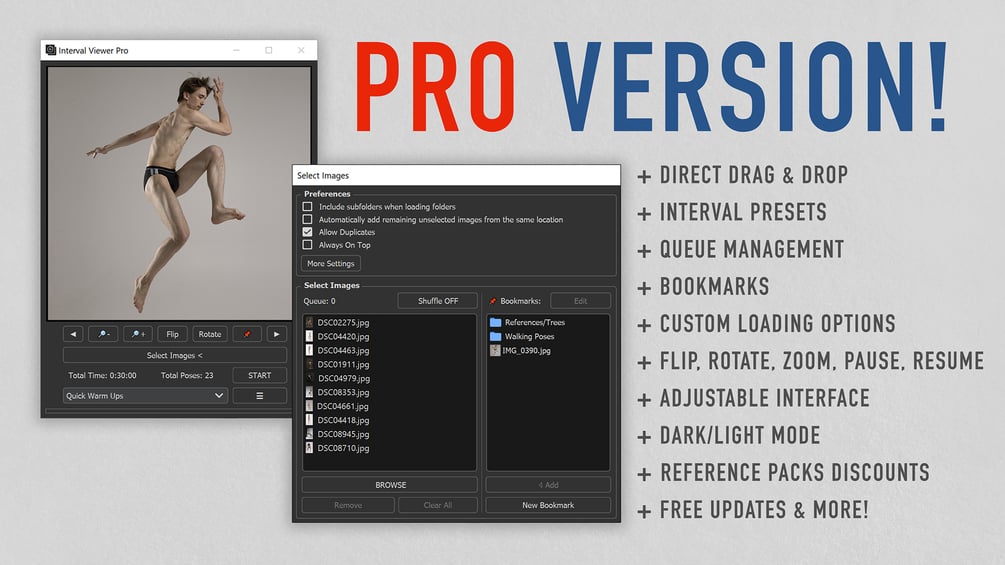Viewport: 1005px width, 565px height.
Task: Enable Include subfolders when loading folders
Action: click(x=308, y=206)
